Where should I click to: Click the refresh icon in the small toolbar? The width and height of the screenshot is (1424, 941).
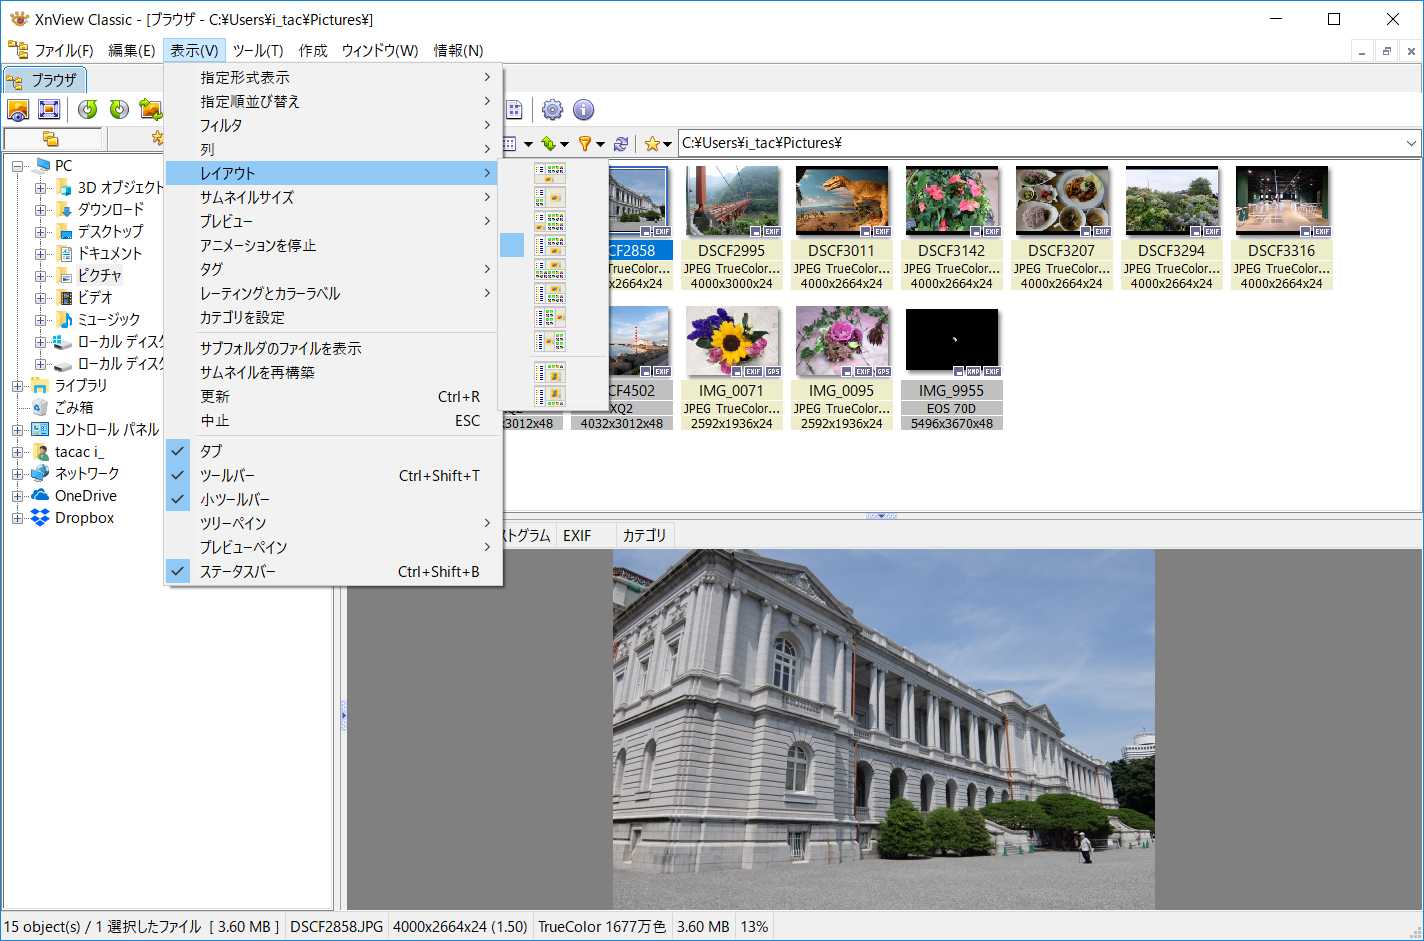pyautogui.click(x=621, y=144)
